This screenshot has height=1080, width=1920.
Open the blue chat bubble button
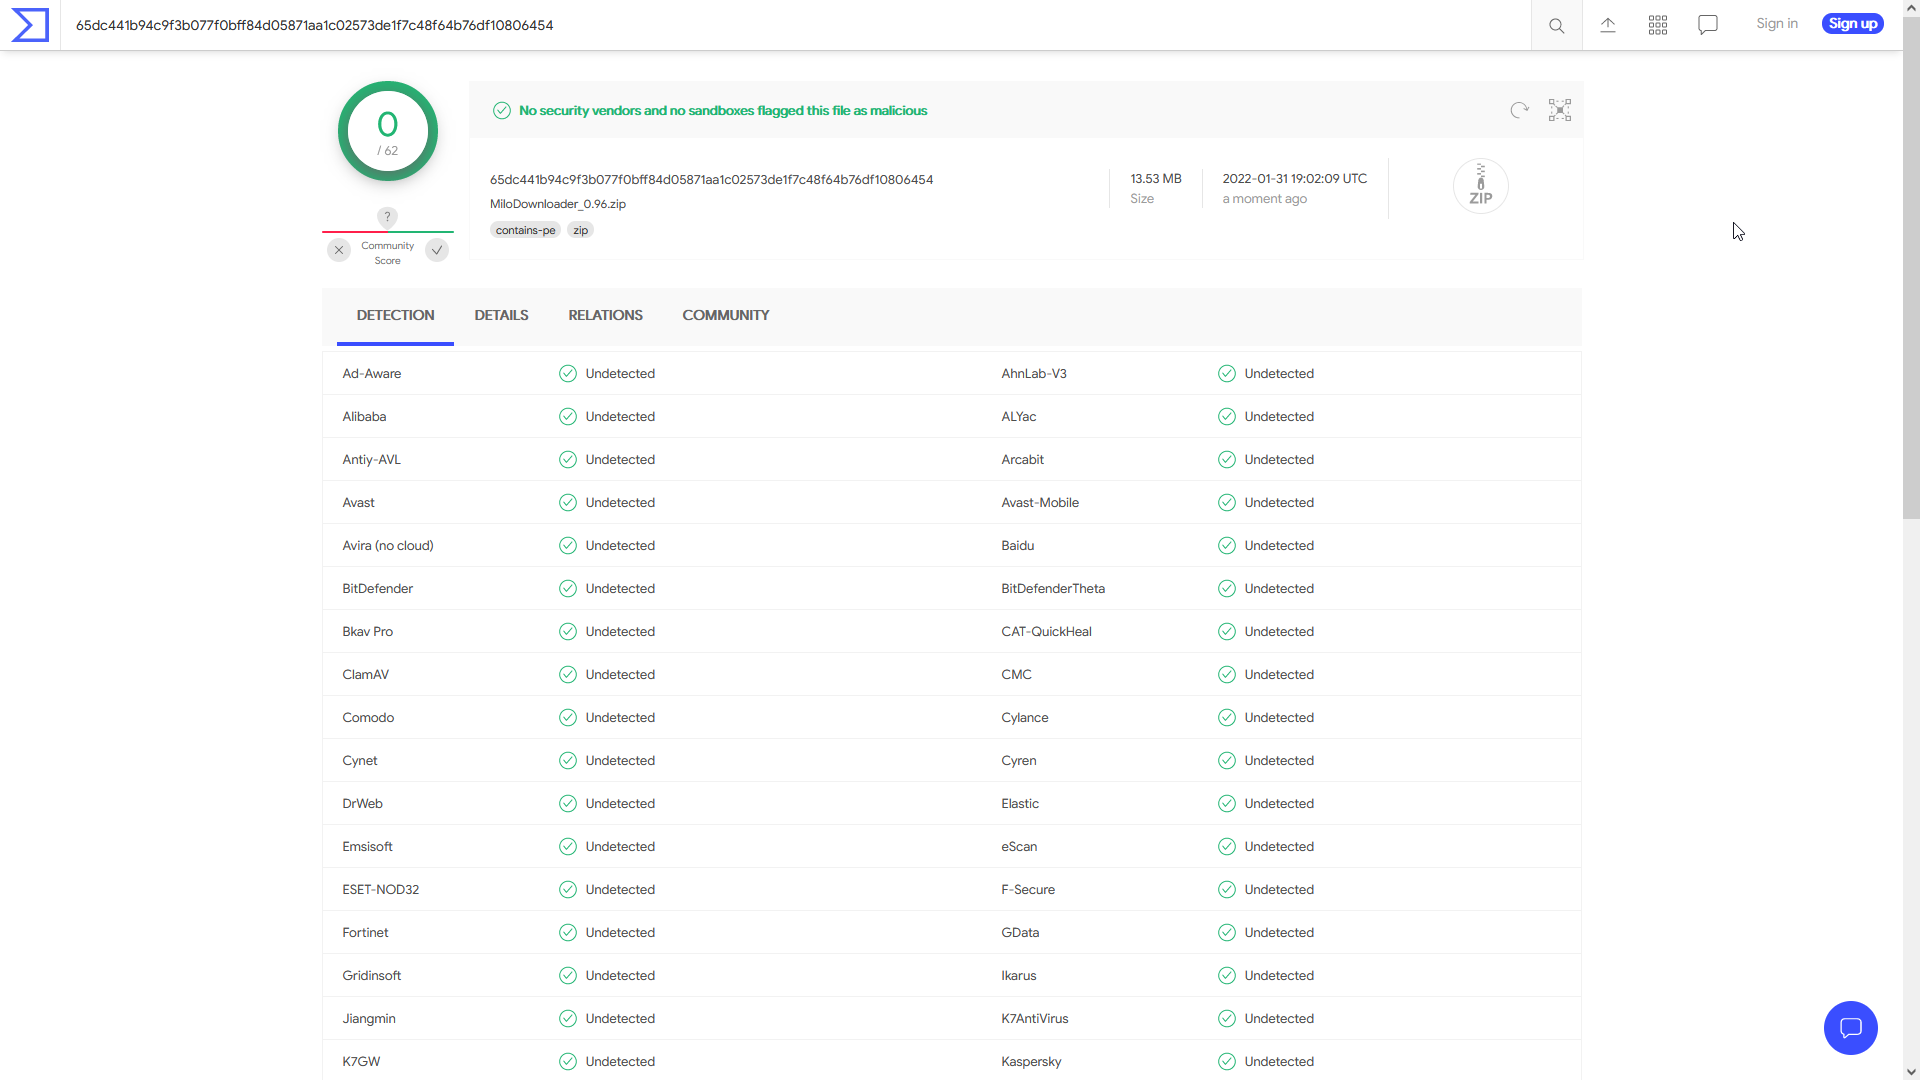tap(1851, 1028)
